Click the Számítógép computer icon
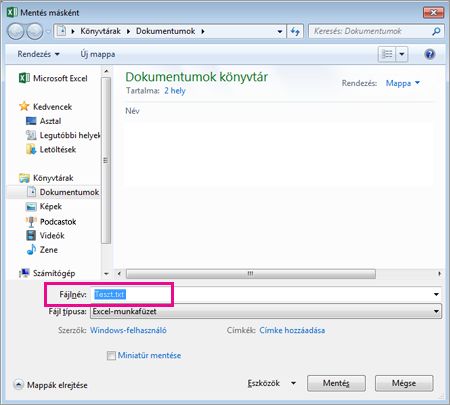 tap(24, 273)
